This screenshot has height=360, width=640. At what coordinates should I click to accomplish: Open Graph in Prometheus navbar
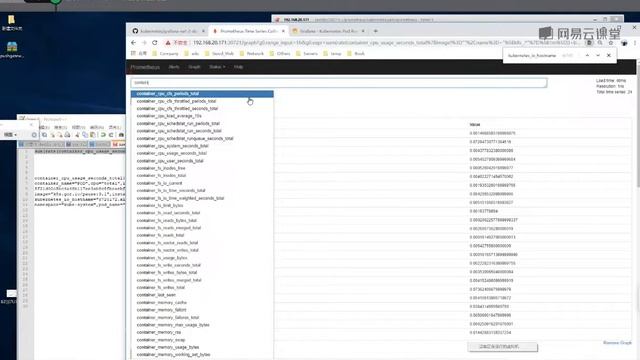(x=194, y=67)
